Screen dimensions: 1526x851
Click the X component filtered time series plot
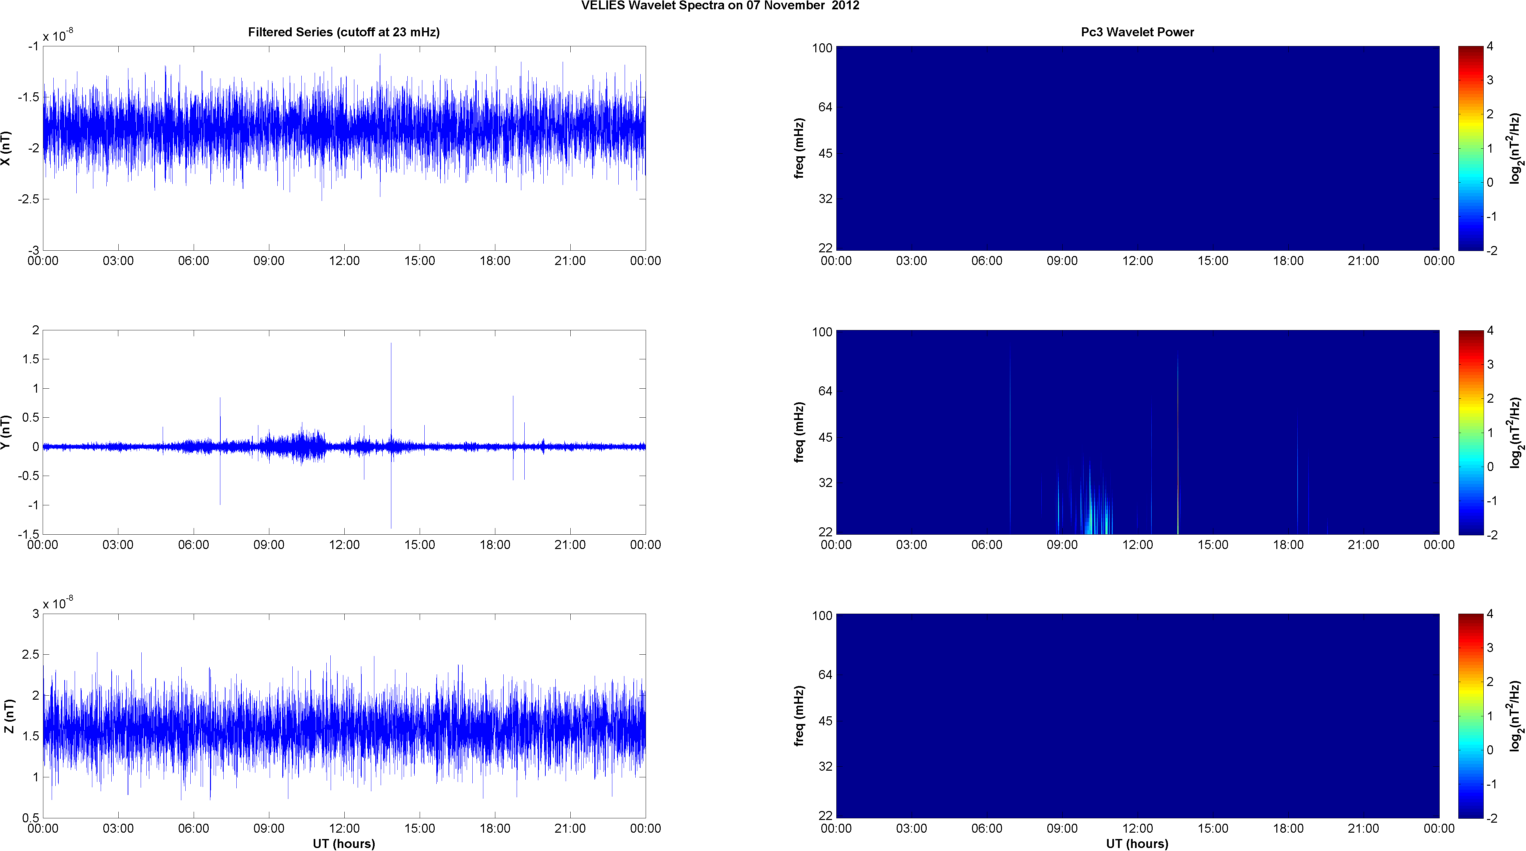tap(344, 148)
